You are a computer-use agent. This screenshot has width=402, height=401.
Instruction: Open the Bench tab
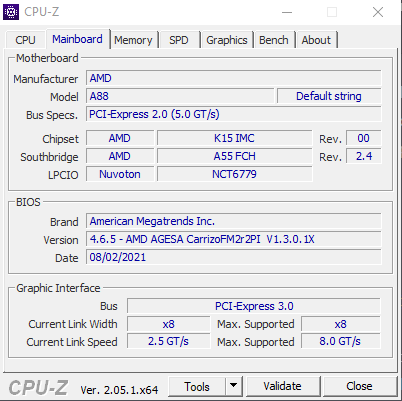point(274,40)
